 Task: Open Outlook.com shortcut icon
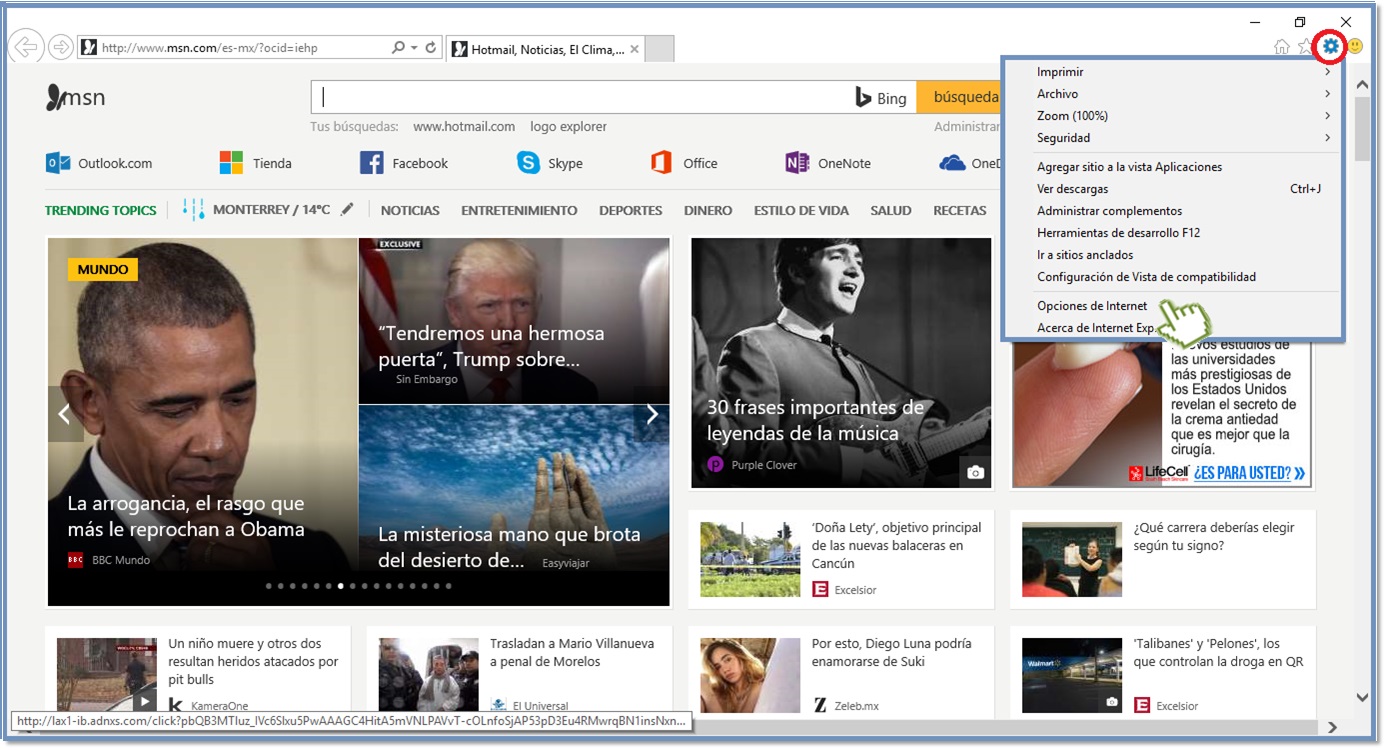point(58,163)
